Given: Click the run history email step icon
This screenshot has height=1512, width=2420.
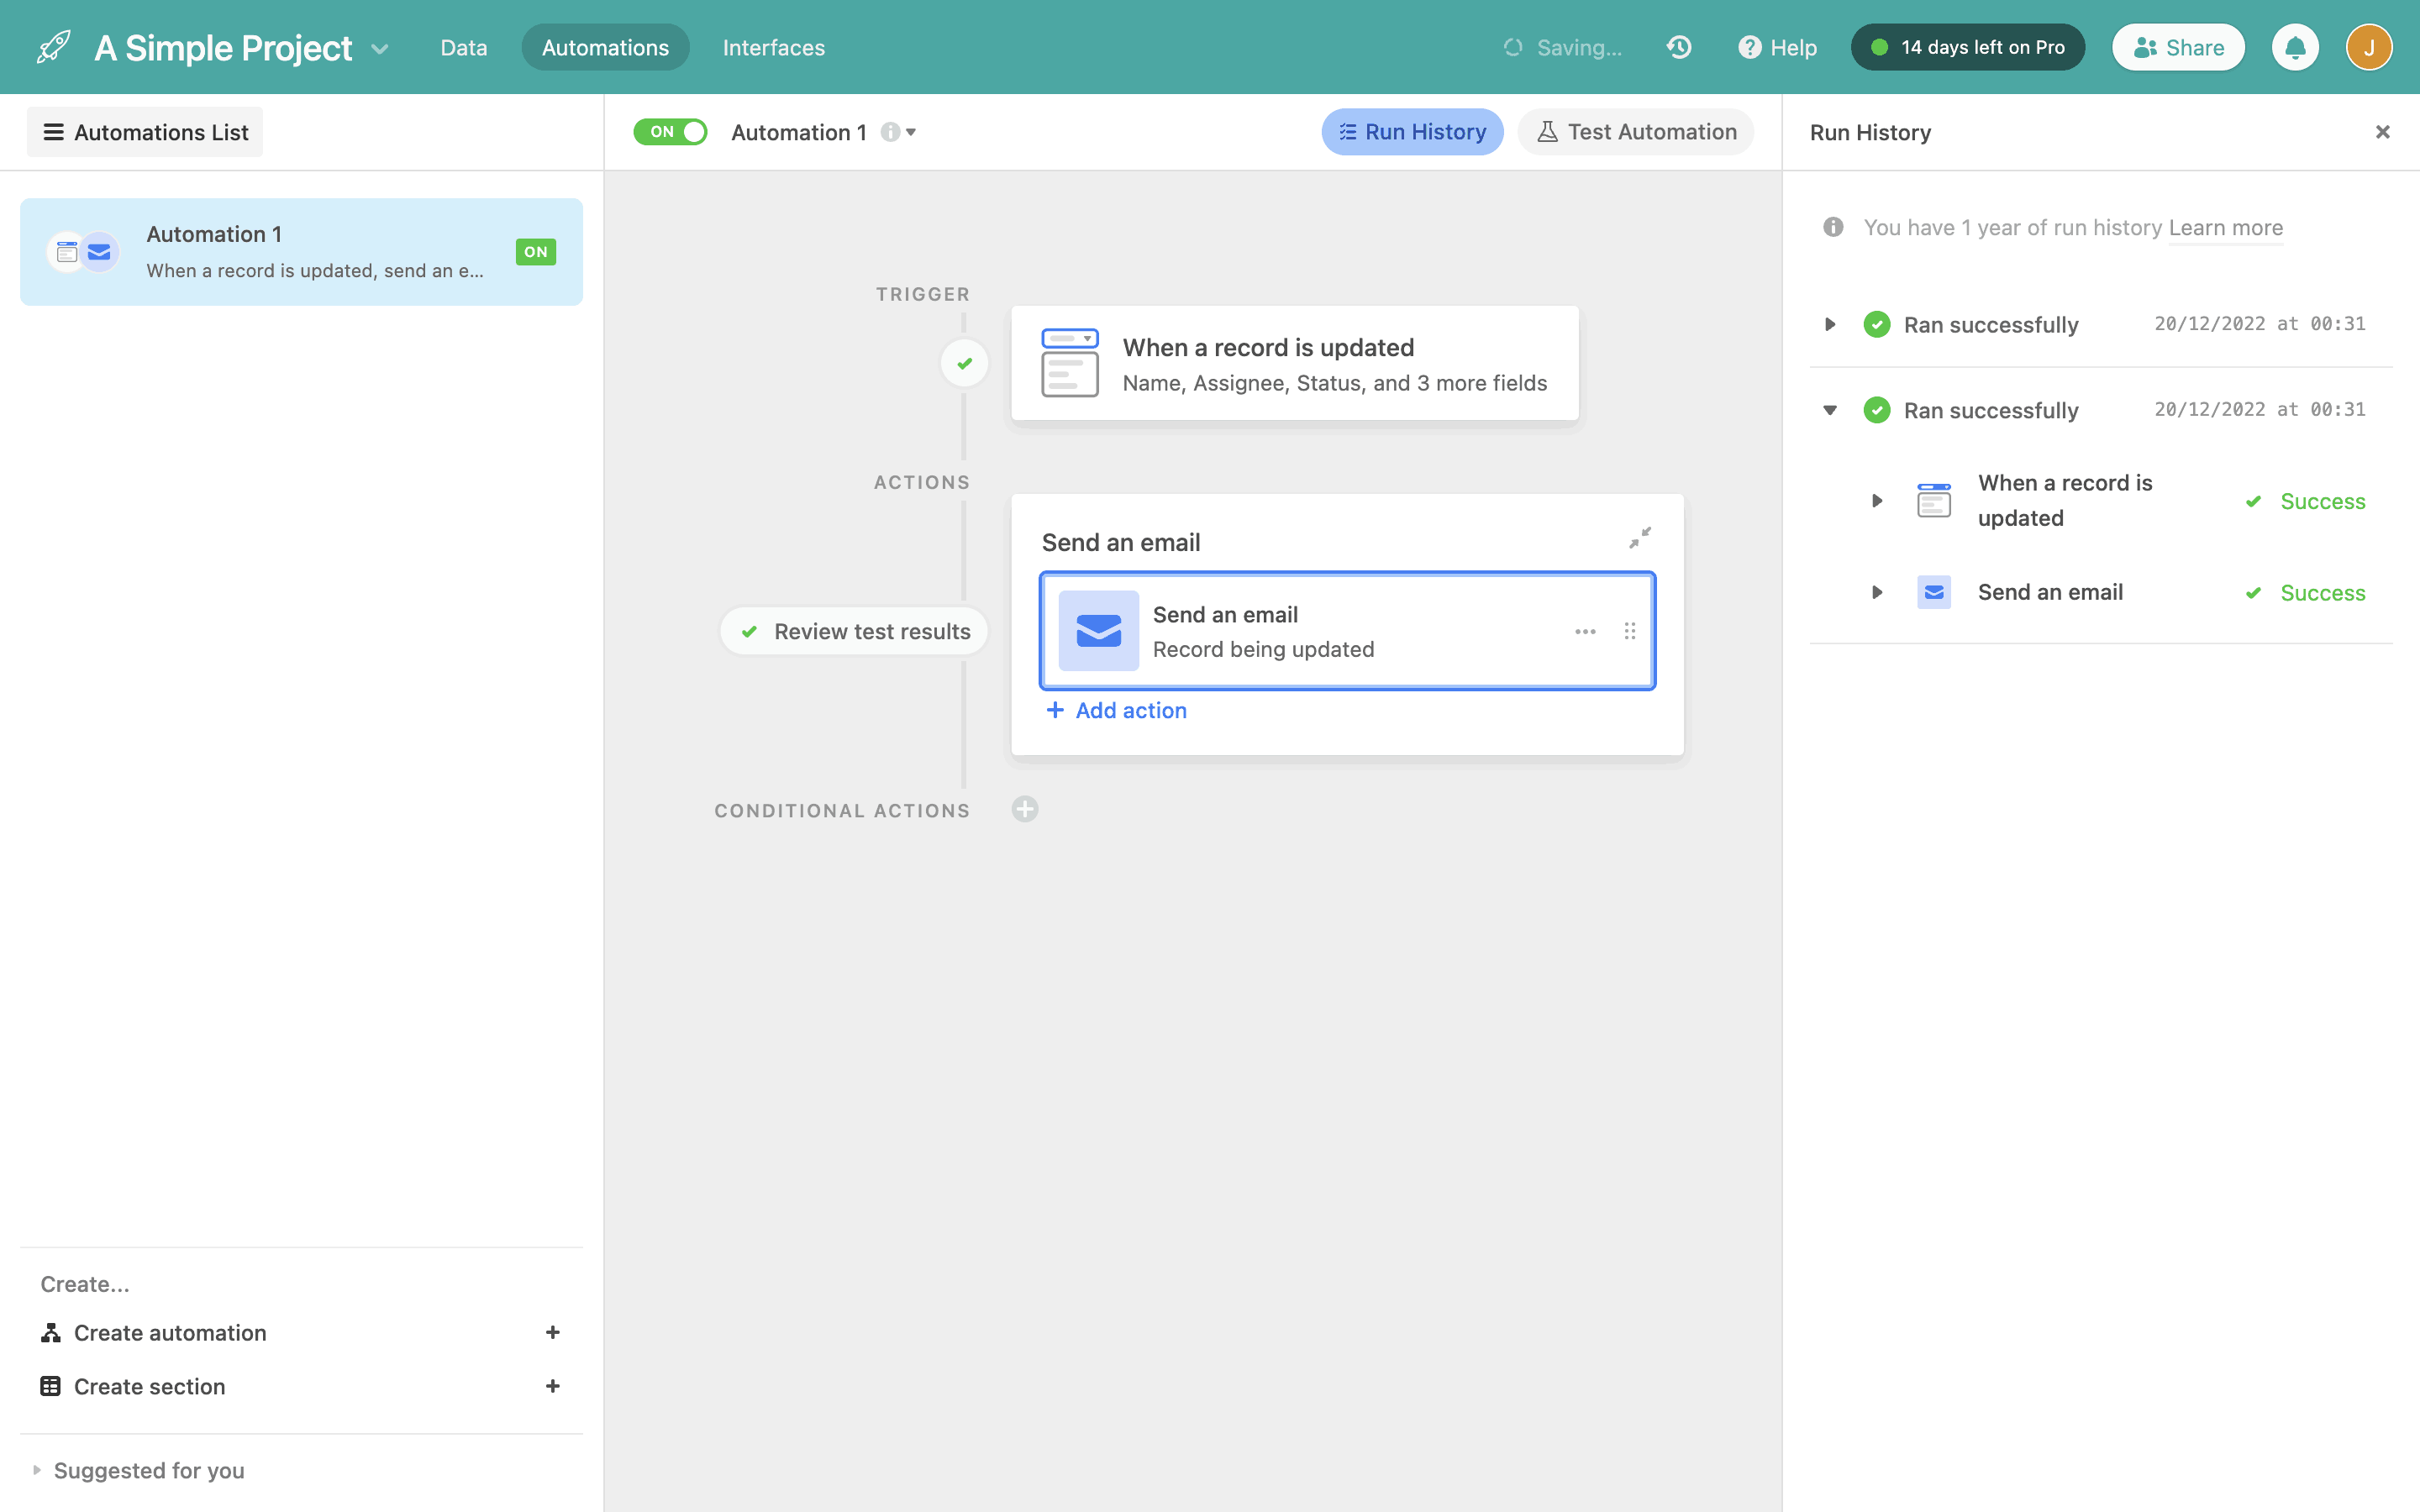Looking at the screenshot, I should [x=1934, y=593].
